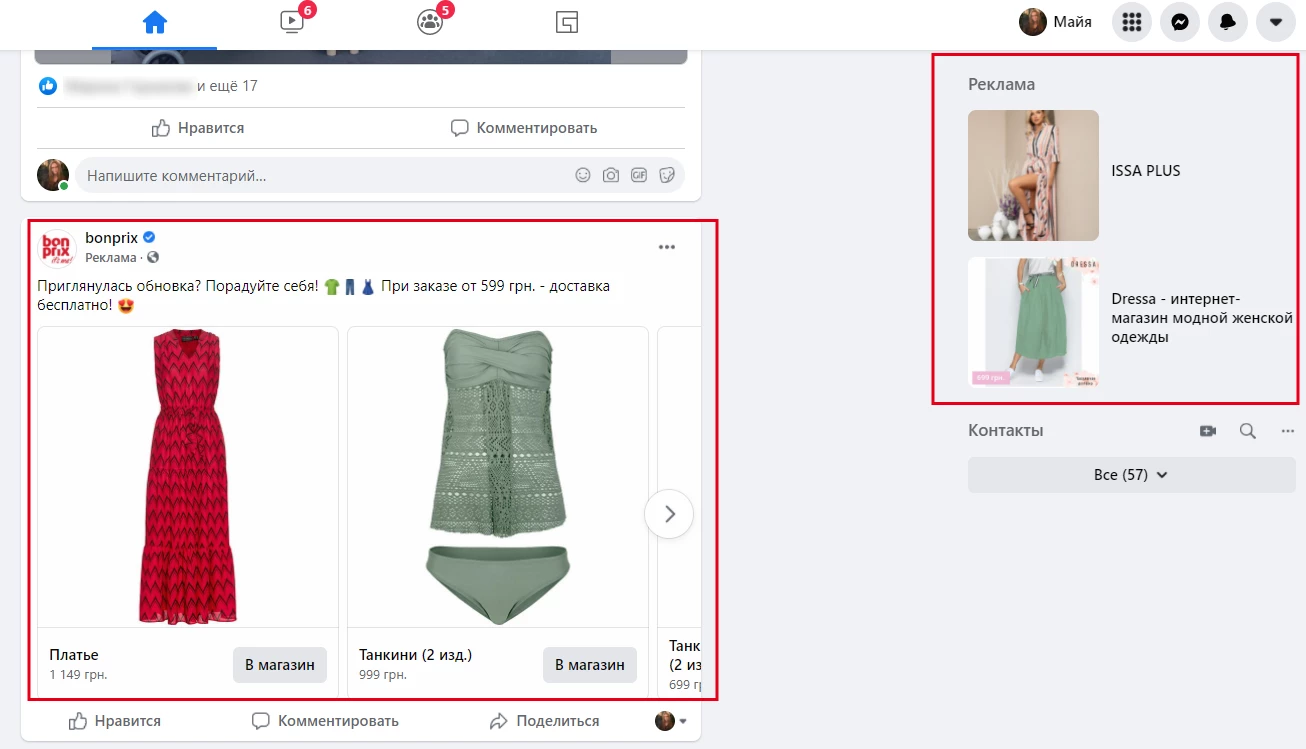Like the bonprix ad post
This screenshot has width=1306, height=749.
click(x=114, y=721)
